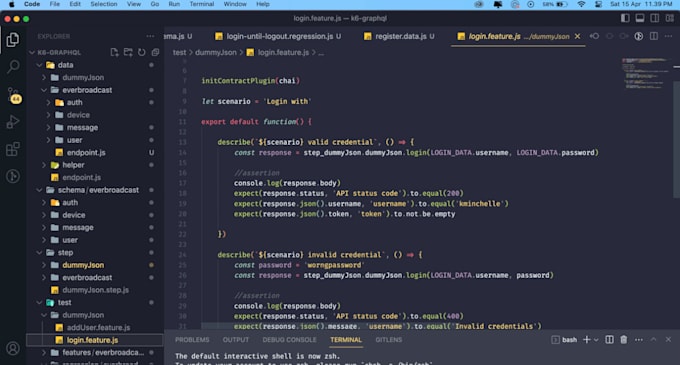Switch to register.data.js tab
Viewport: 680px width, 365px height.
[x=399, y=36]
